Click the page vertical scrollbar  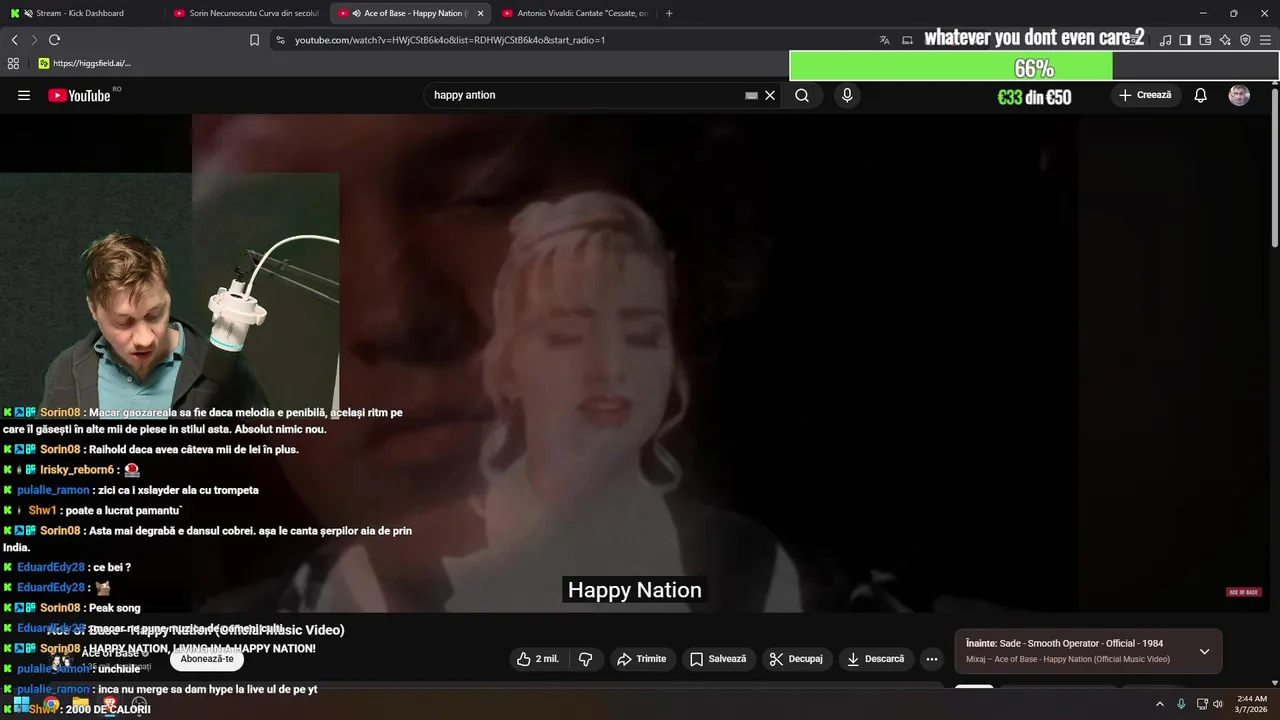point(1274,168)
